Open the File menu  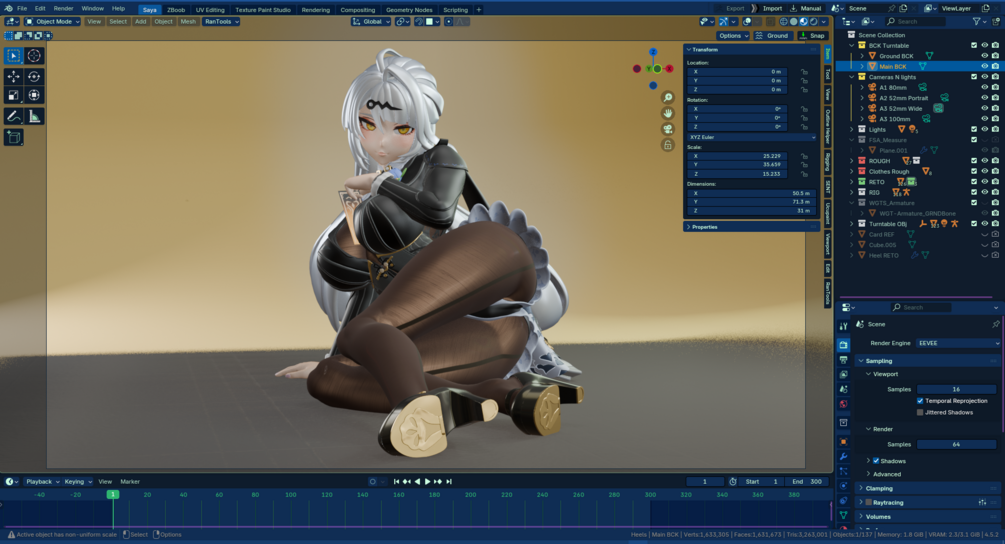point(22,9)
